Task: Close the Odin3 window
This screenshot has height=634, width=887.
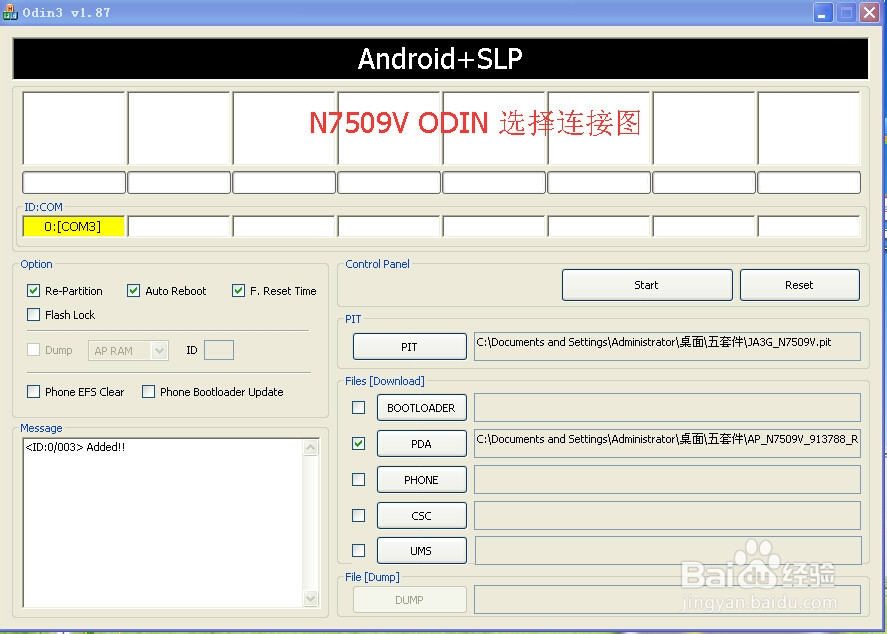Action: [x=869, y=12]
